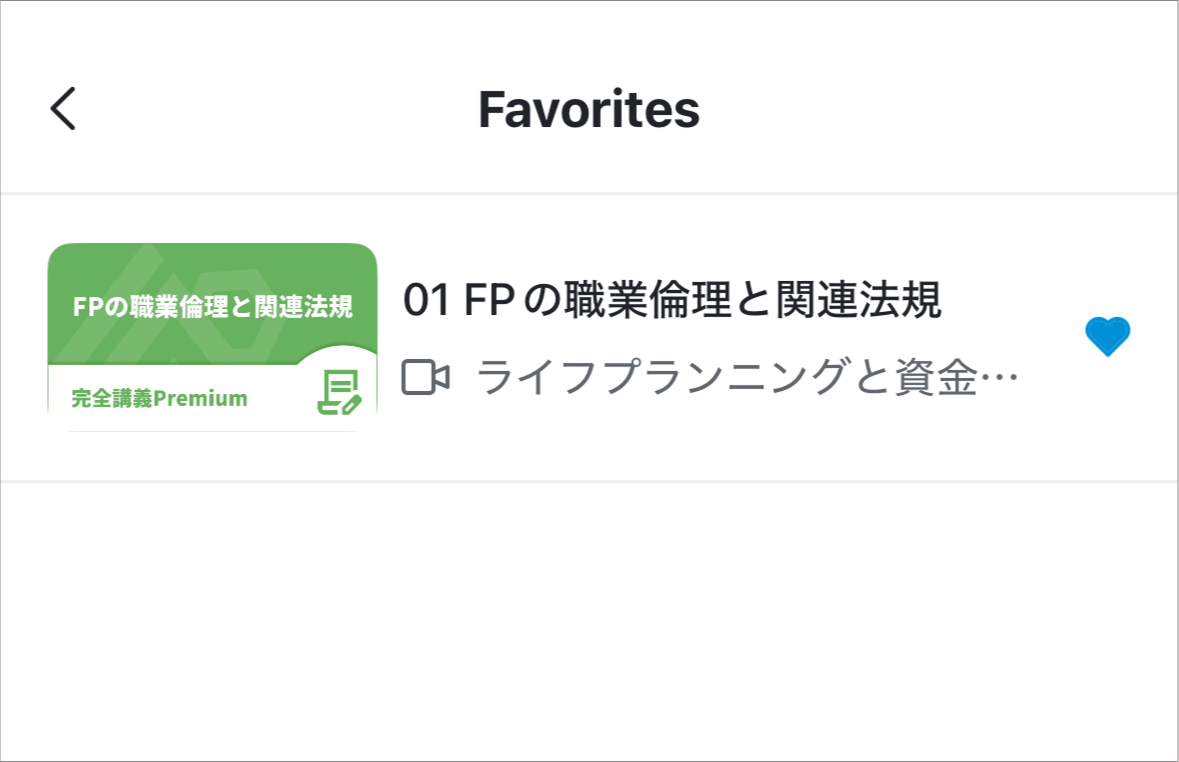1179x762 pixels.
Task: Tap the truncated course name ending with 資金…
Action: [747, 377]
